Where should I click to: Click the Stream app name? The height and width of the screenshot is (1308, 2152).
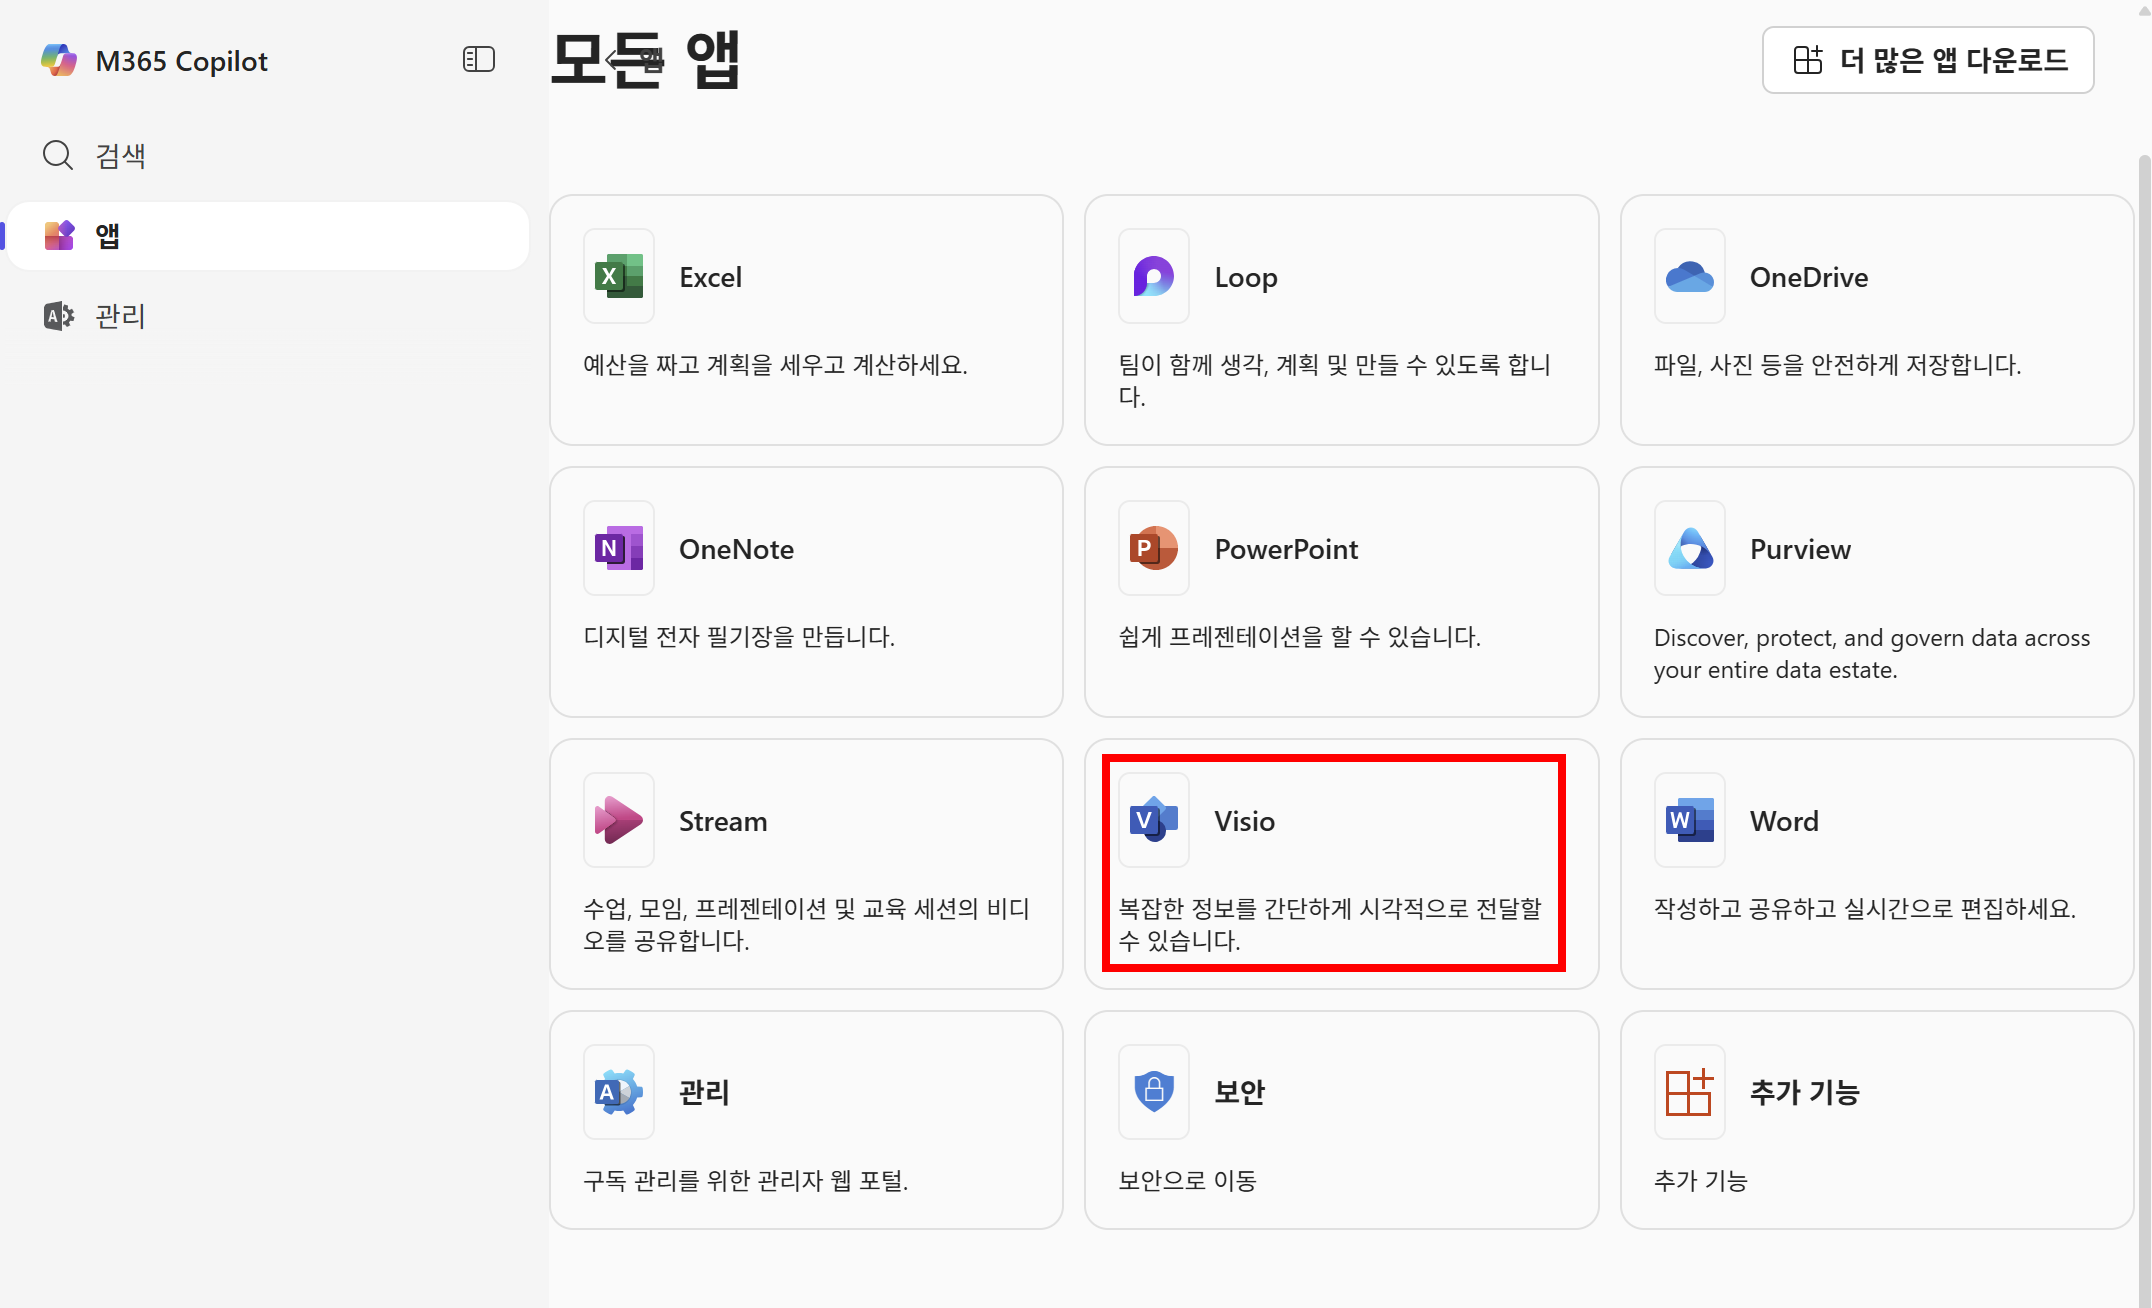(x=723, y=821)
